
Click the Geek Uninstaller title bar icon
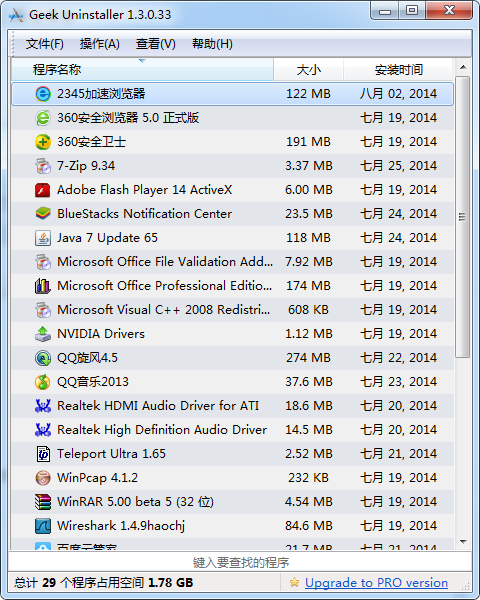tap(16, 15)
